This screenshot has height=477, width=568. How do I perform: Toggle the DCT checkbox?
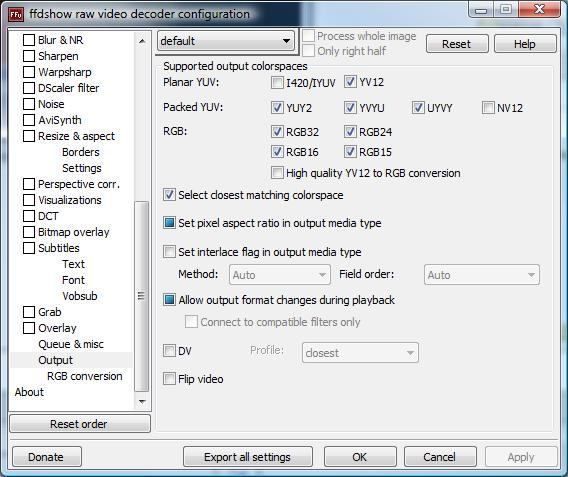(29, 216)
